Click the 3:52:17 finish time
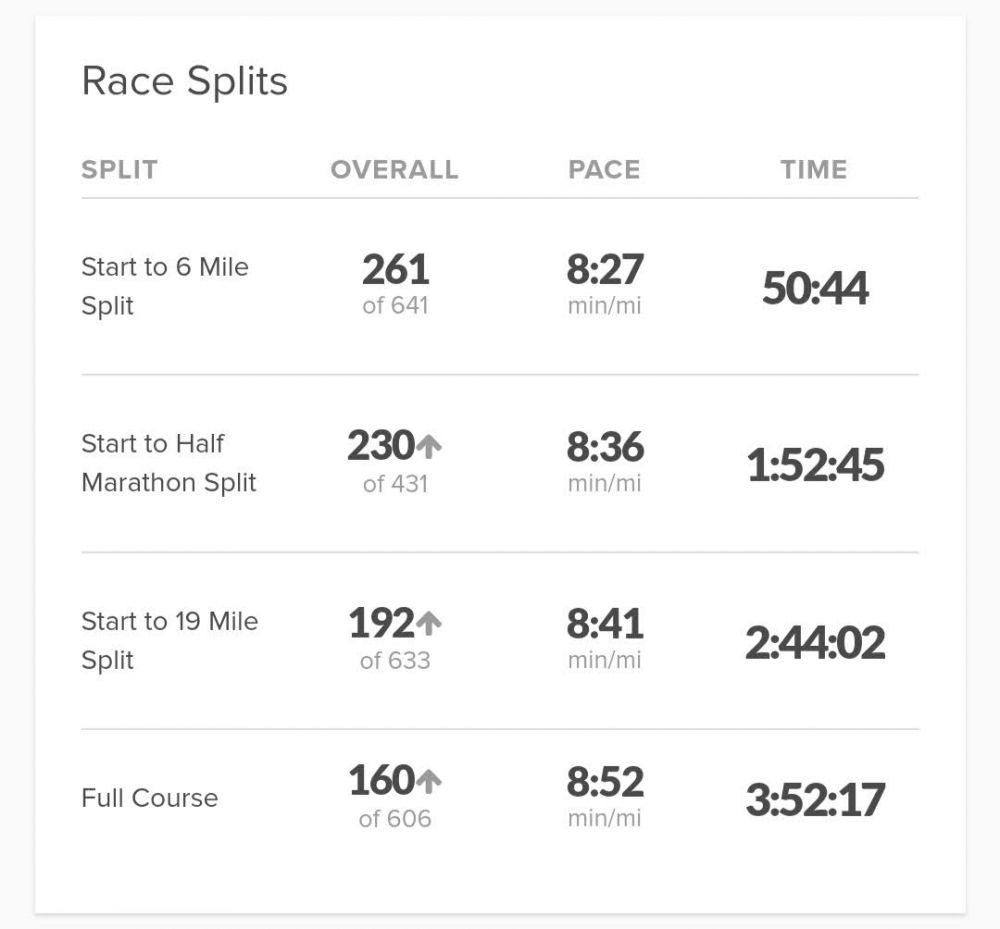 point(815,800)
